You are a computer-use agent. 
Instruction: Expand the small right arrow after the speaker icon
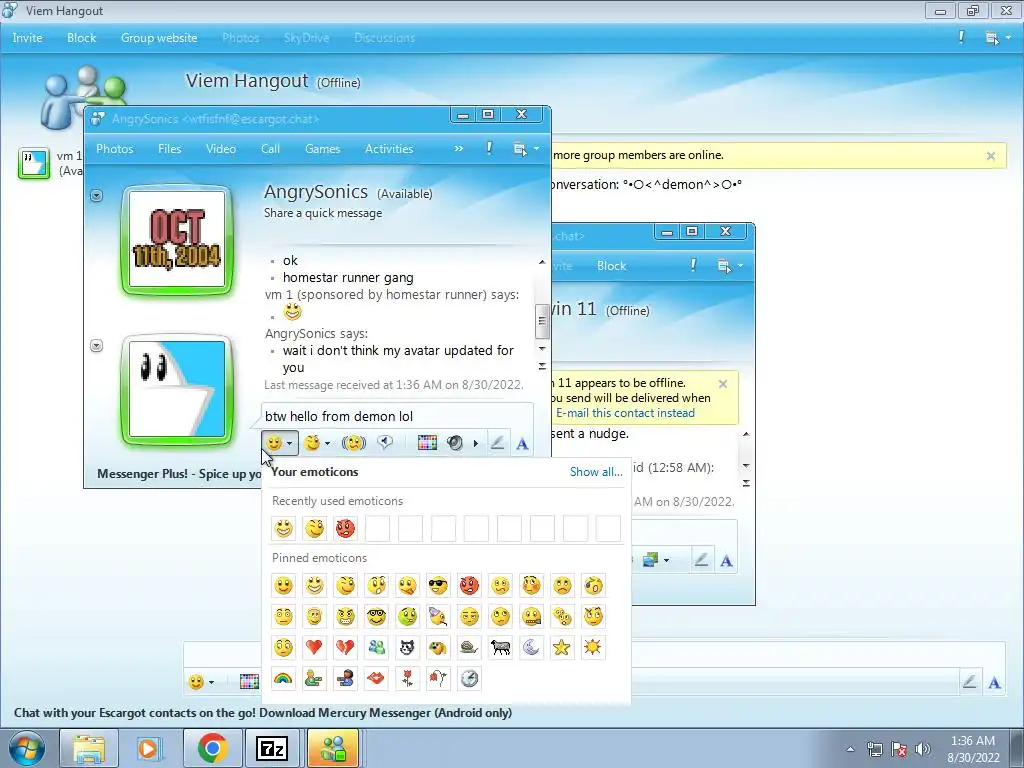coord(475,444)
